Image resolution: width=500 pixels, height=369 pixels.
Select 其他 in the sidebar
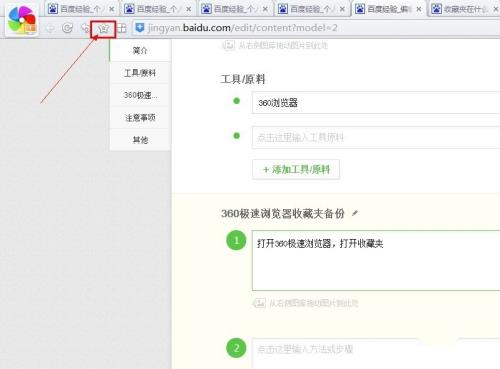coord(140,140)
